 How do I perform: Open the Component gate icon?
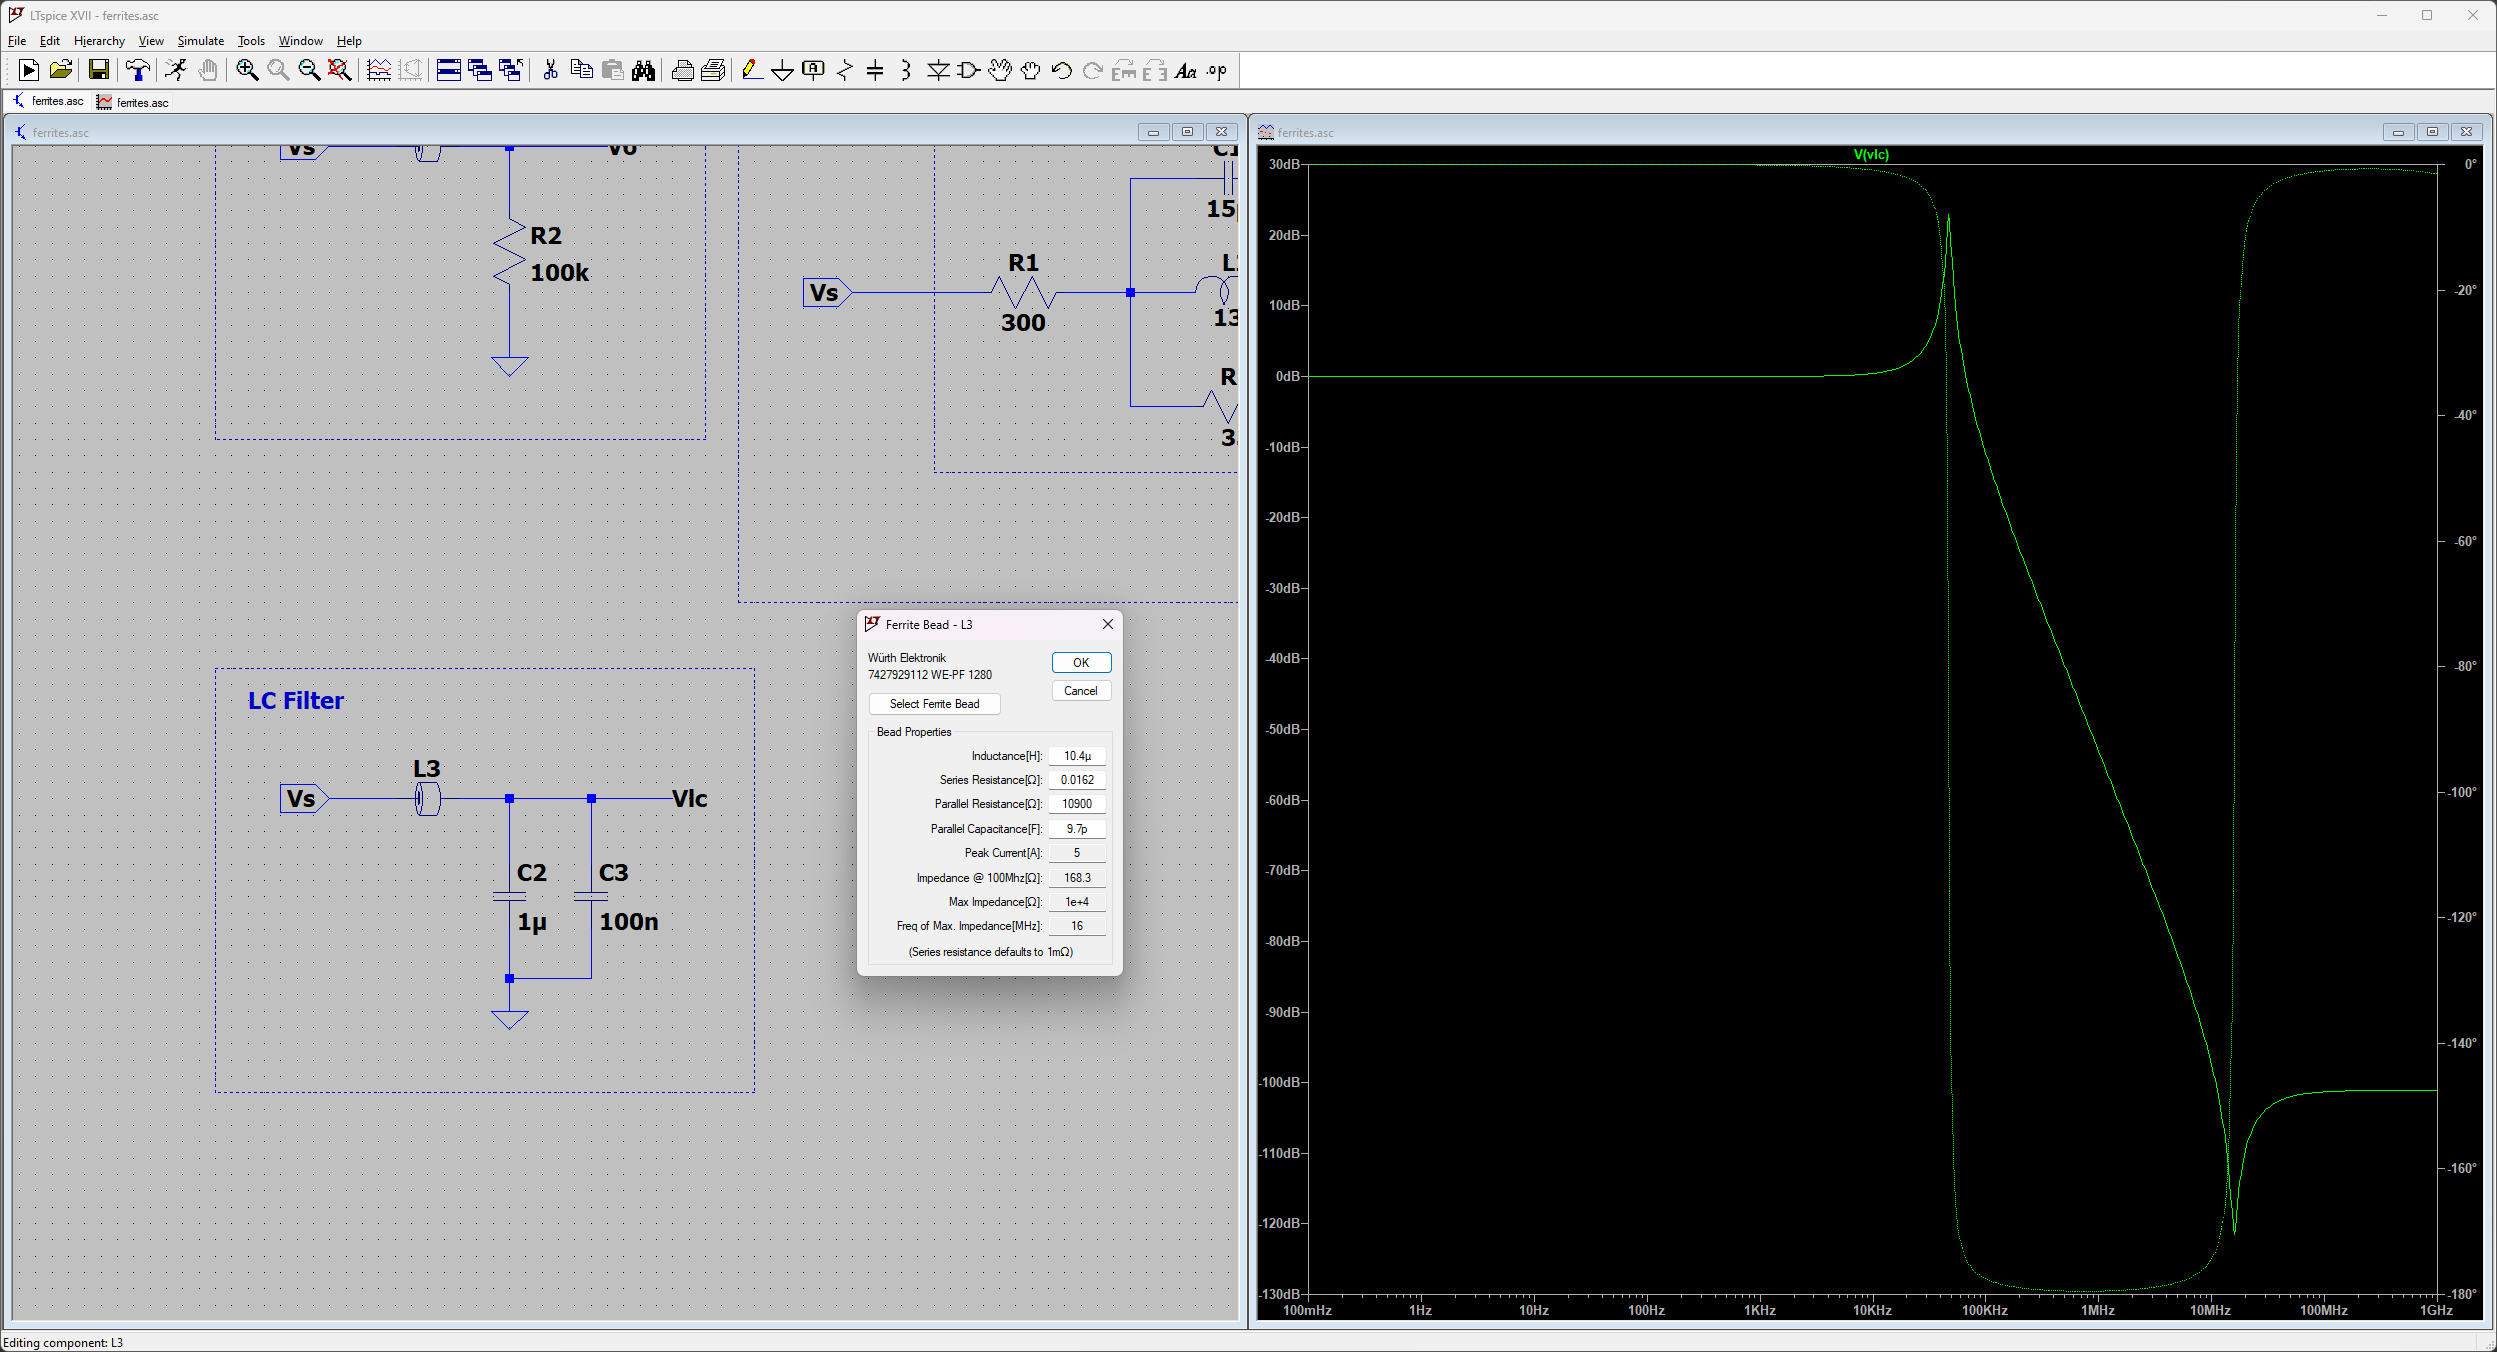[968, 70]
